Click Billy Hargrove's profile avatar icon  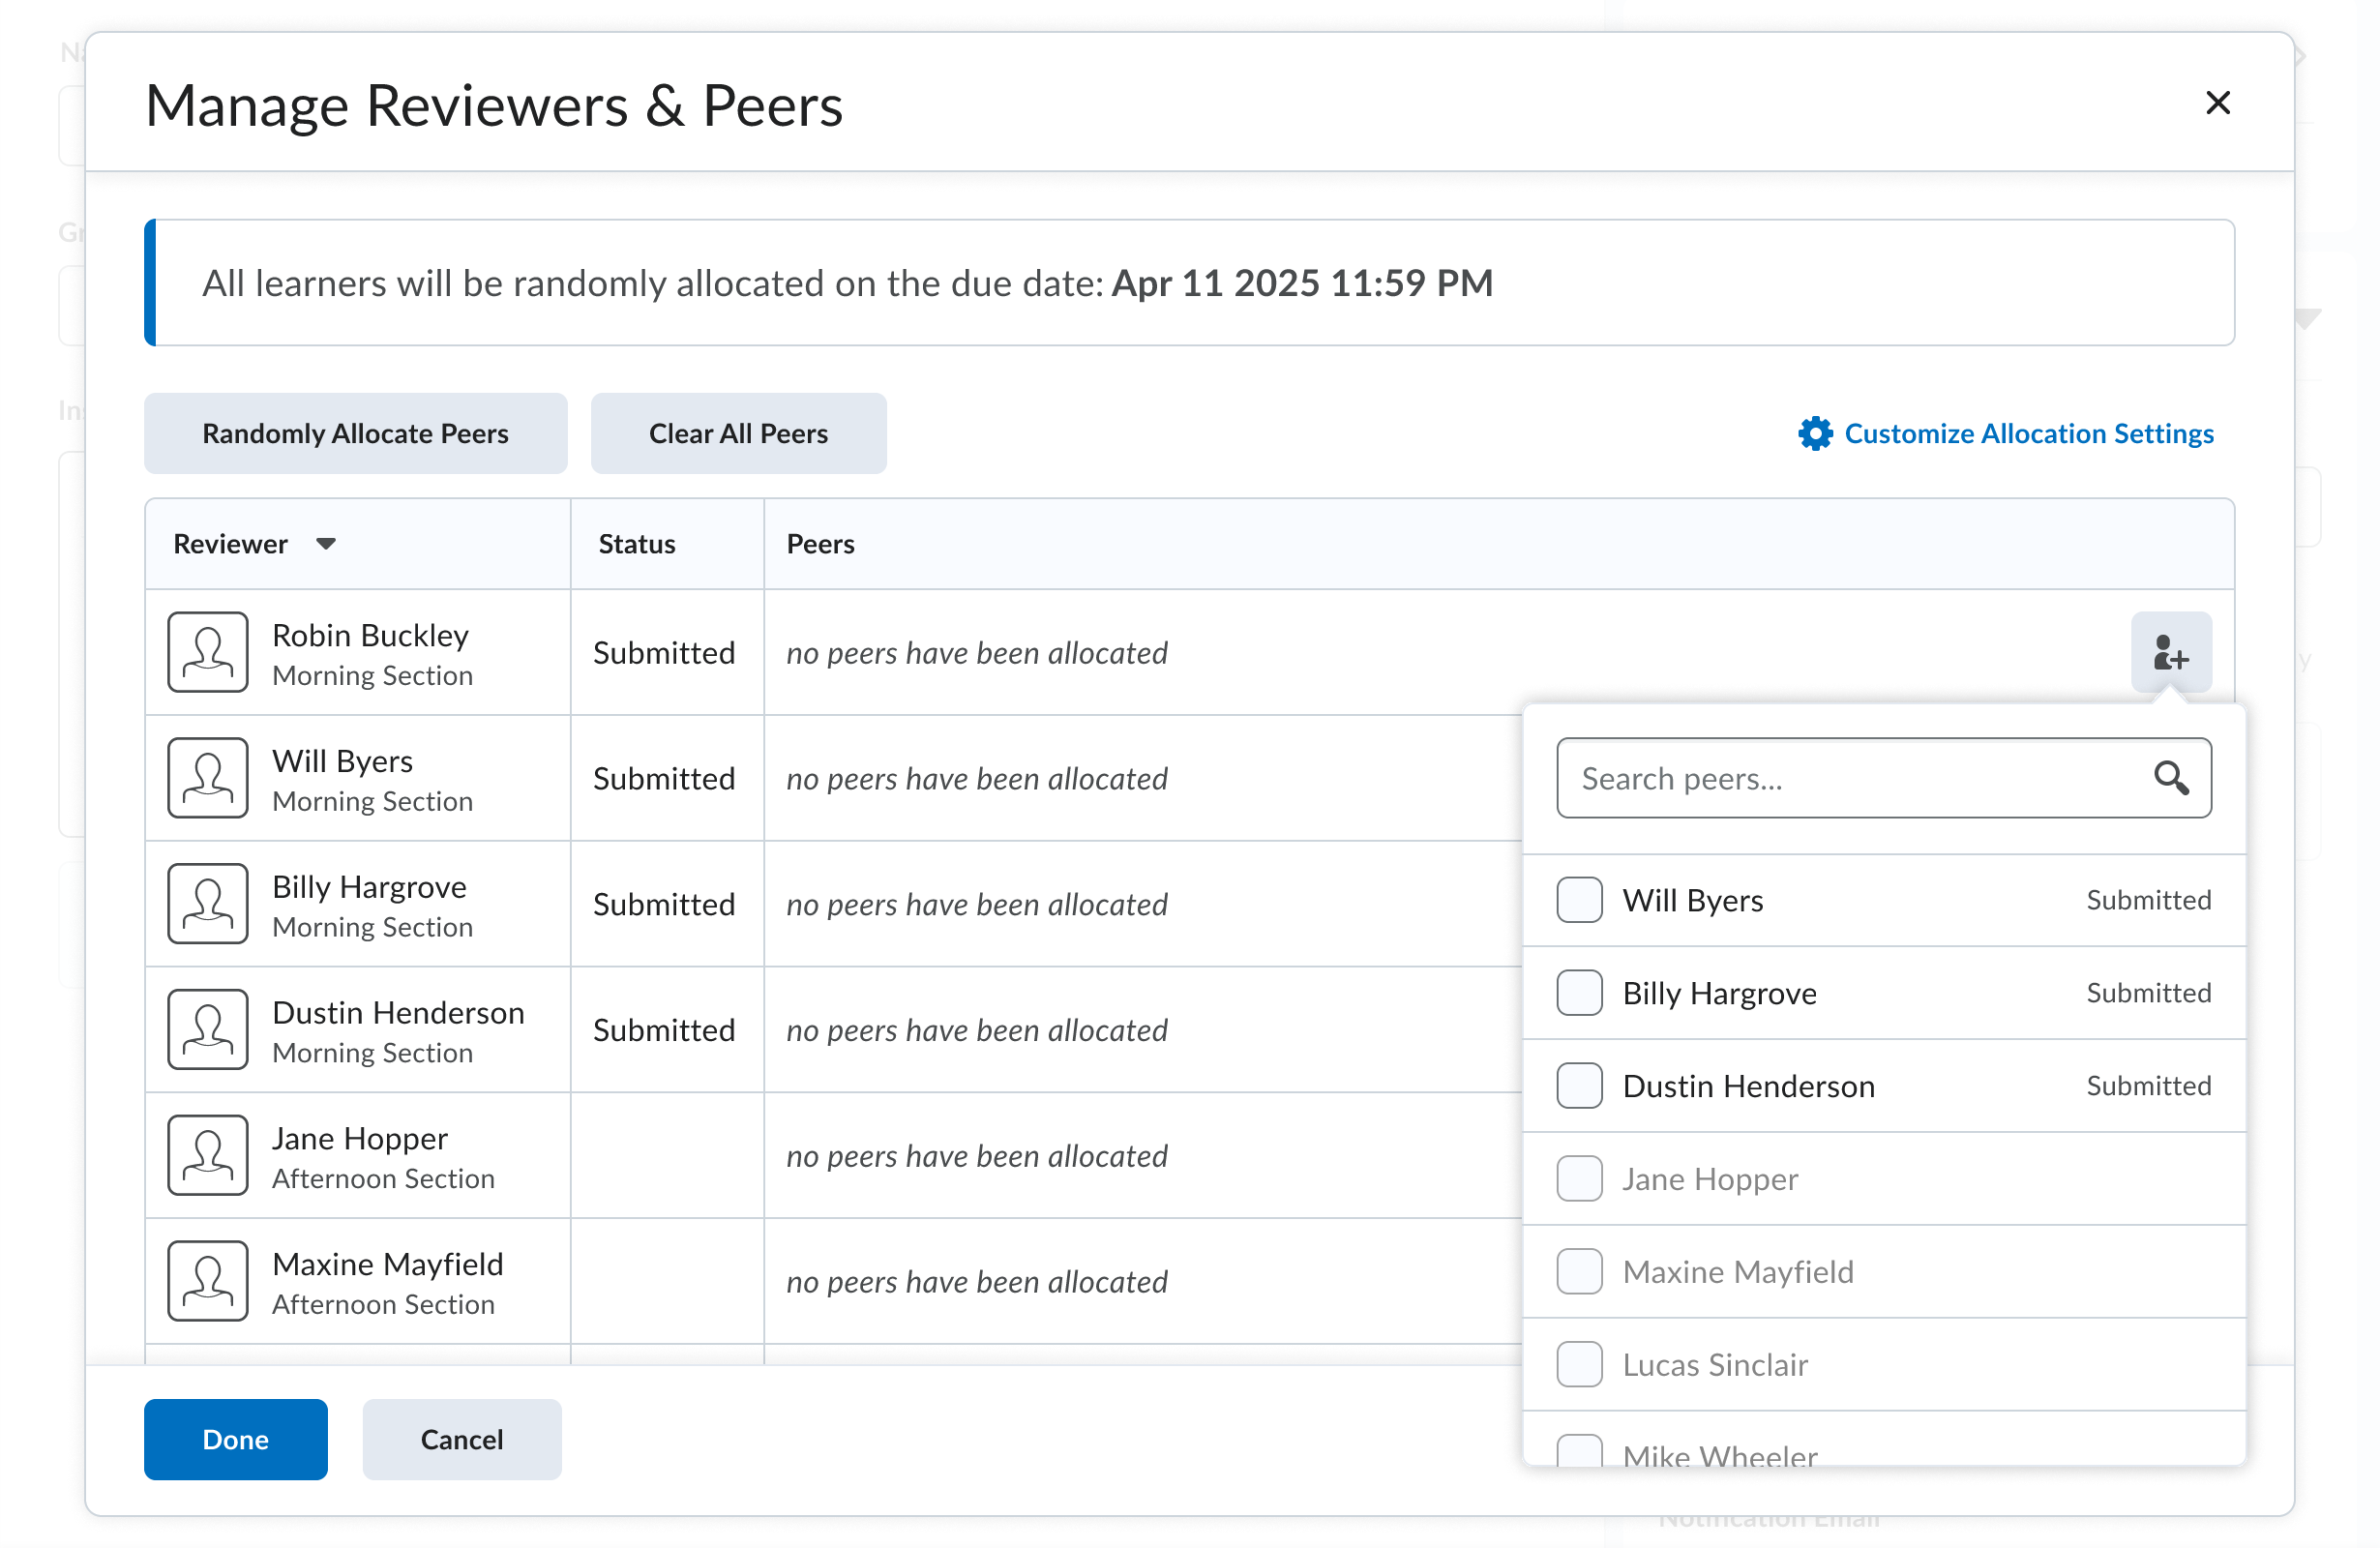click(207, 903)
